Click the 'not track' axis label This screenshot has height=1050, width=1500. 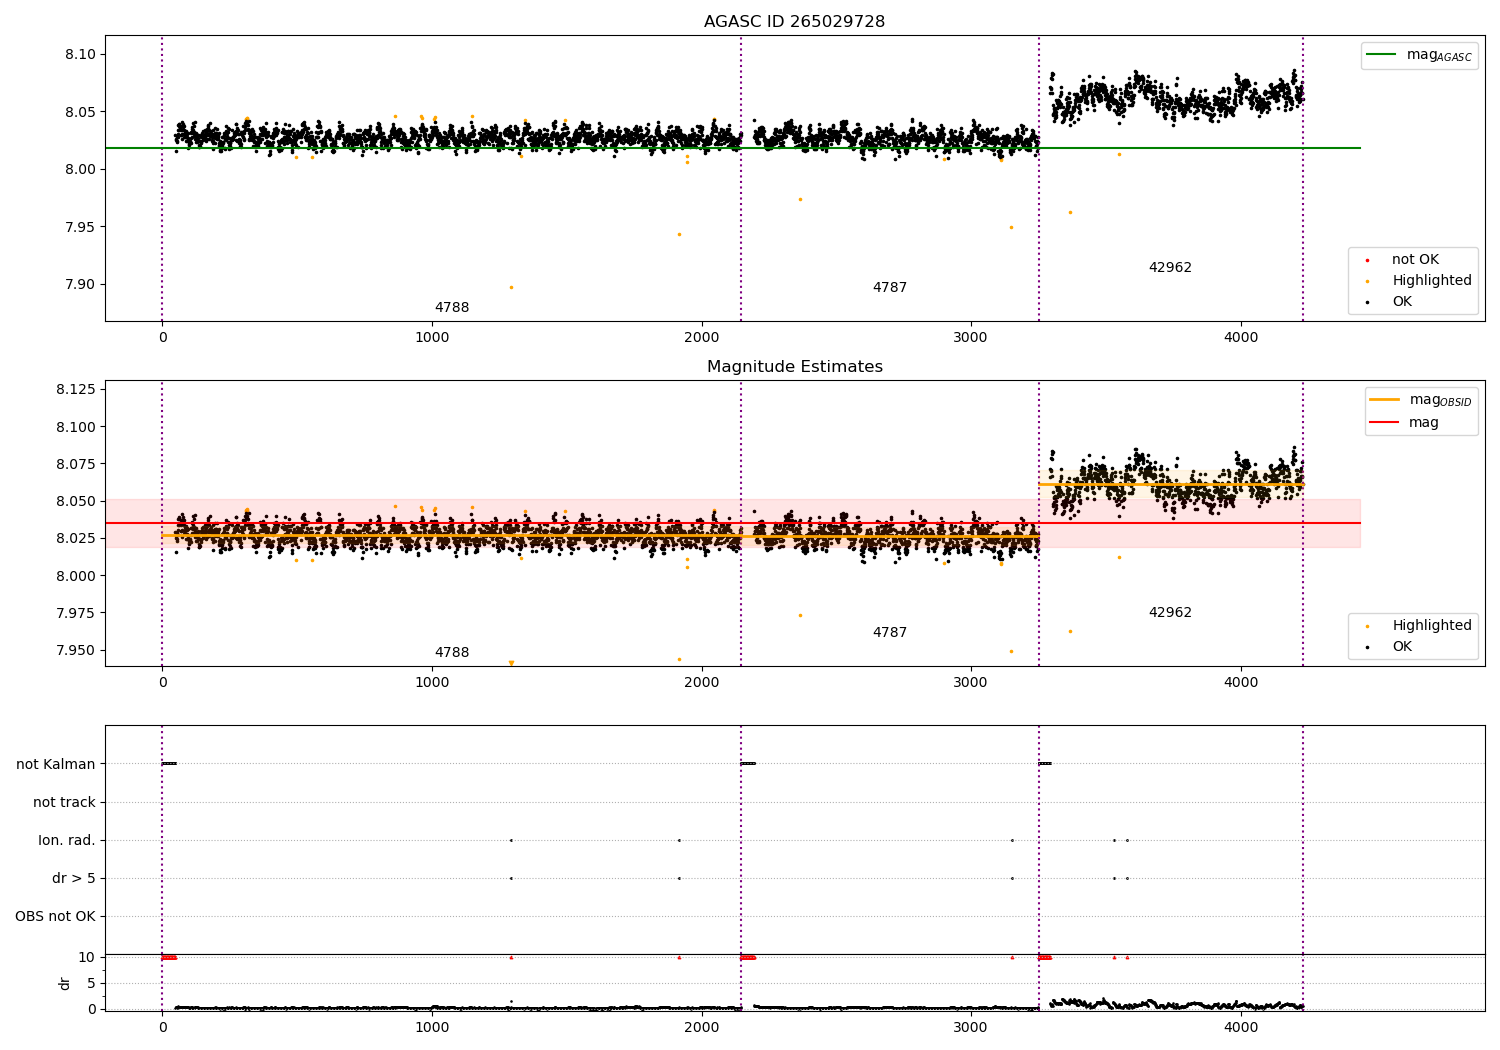click(x=64, y=803)
